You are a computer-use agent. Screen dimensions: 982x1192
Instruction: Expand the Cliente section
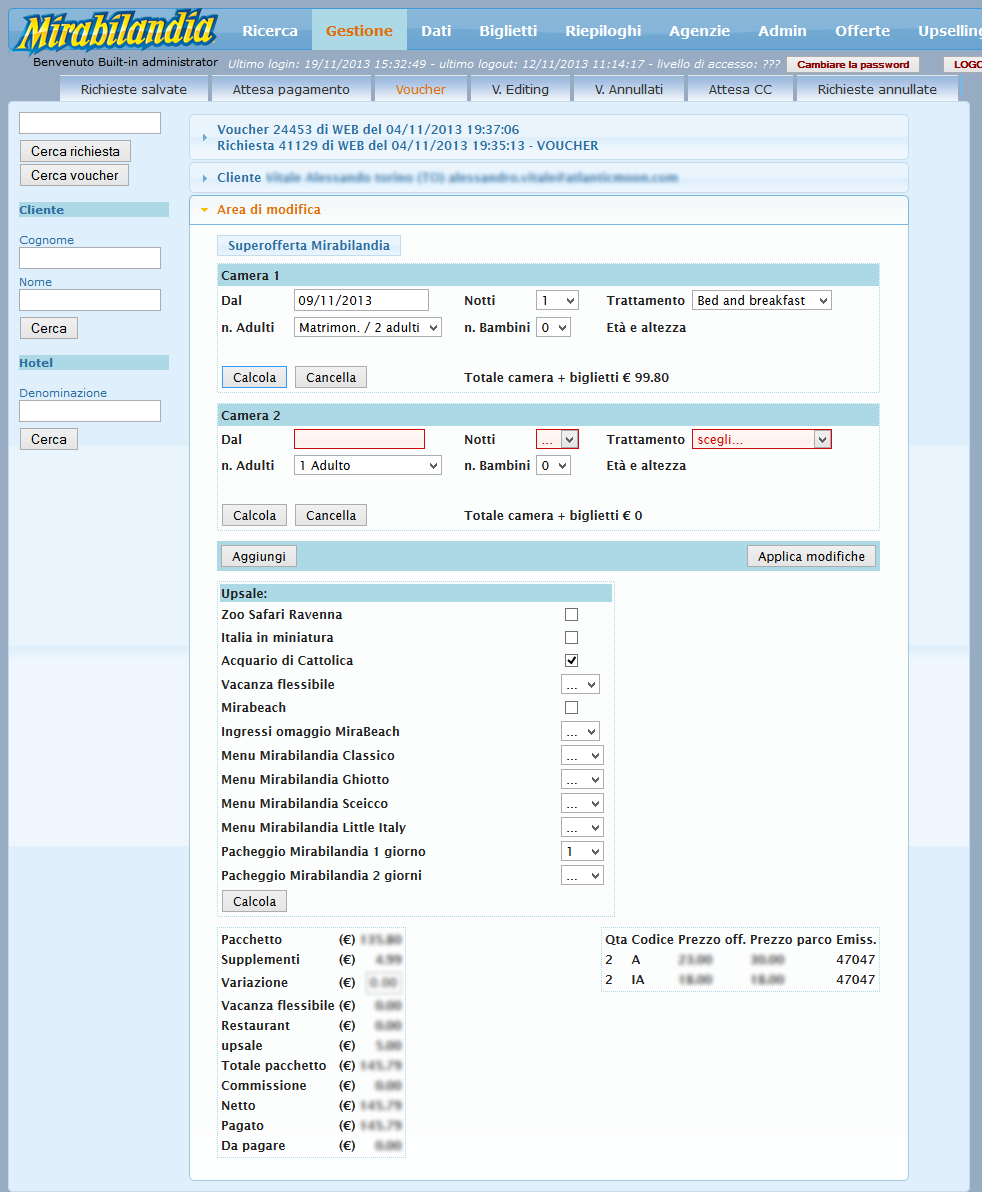[548, 177]
